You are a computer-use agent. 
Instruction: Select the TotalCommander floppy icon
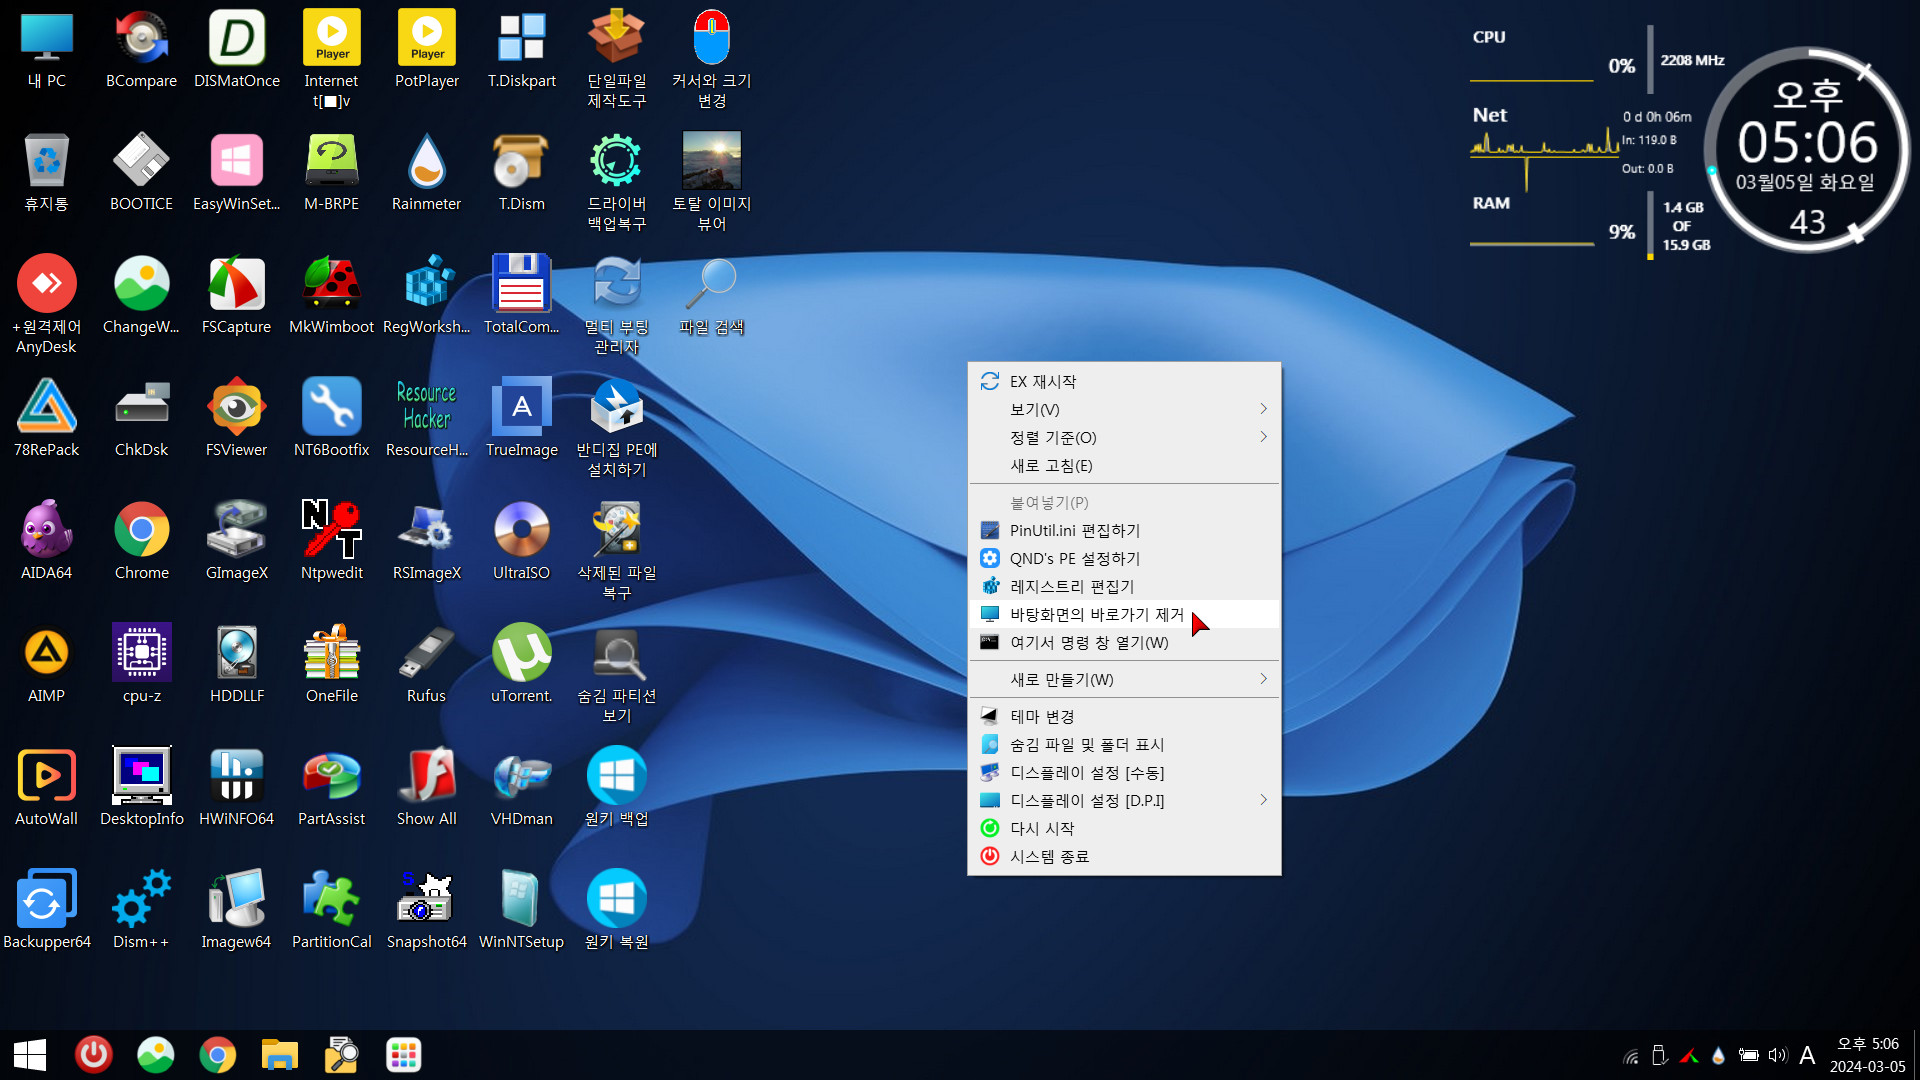pos(522,295)
